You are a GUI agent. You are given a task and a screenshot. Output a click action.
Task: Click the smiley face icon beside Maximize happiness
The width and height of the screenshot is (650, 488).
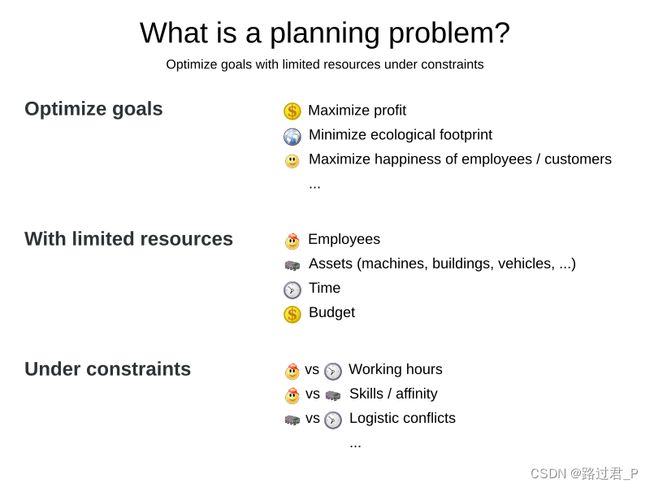[292, 161]
